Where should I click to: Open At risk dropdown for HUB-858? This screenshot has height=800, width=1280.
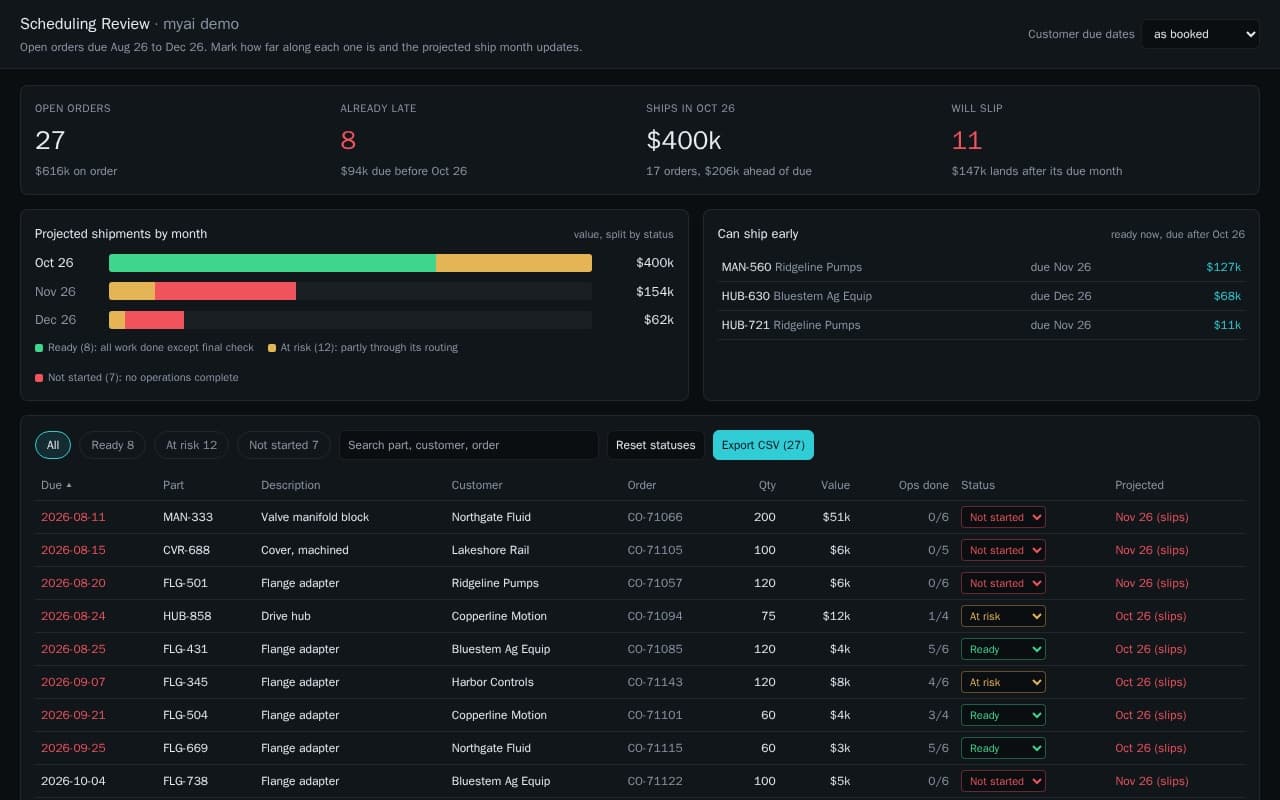pyautogui.click(x=1003, y=616)
